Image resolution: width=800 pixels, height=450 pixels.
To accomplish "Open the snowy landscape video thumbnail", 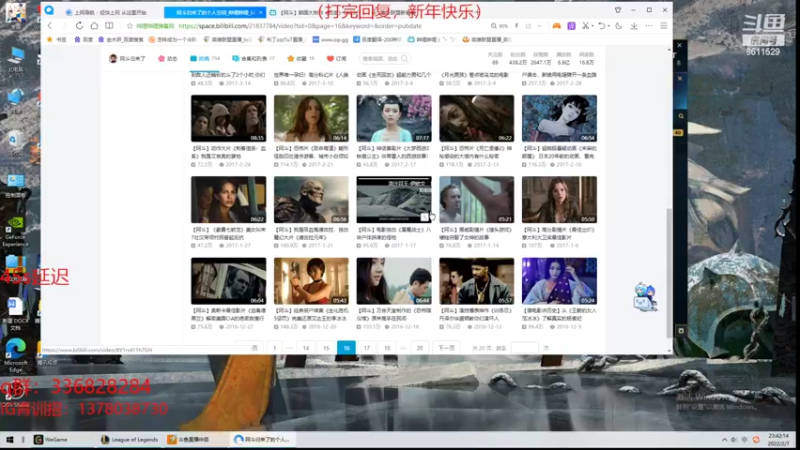I will [x=394, y=199].
